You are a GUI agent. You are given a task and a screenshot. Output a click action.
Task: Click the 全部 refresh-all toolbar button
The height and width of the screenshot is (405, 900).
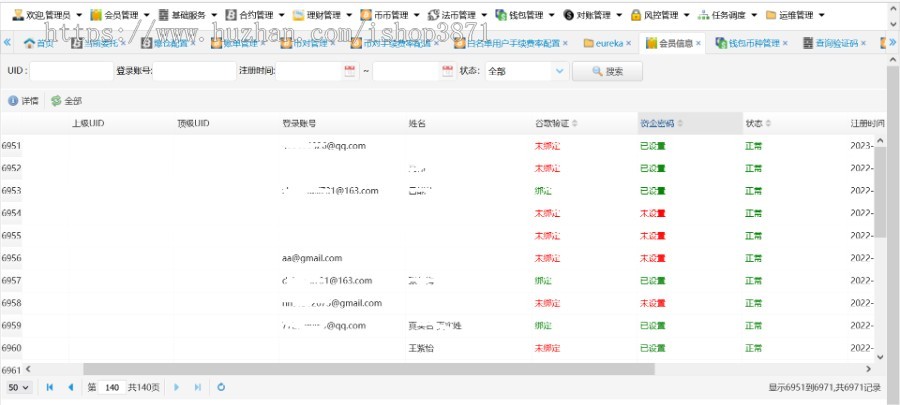tap(67, 101)
